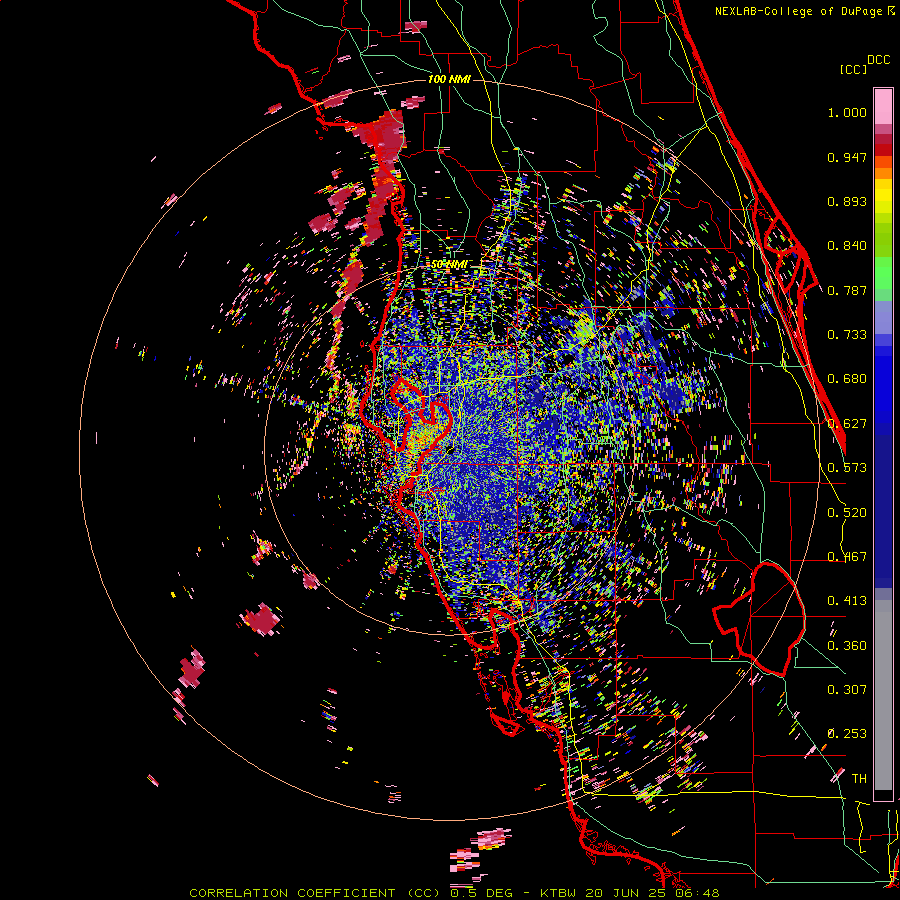
Task: Click the [CC] legend unit label
Action: [853, 69]
